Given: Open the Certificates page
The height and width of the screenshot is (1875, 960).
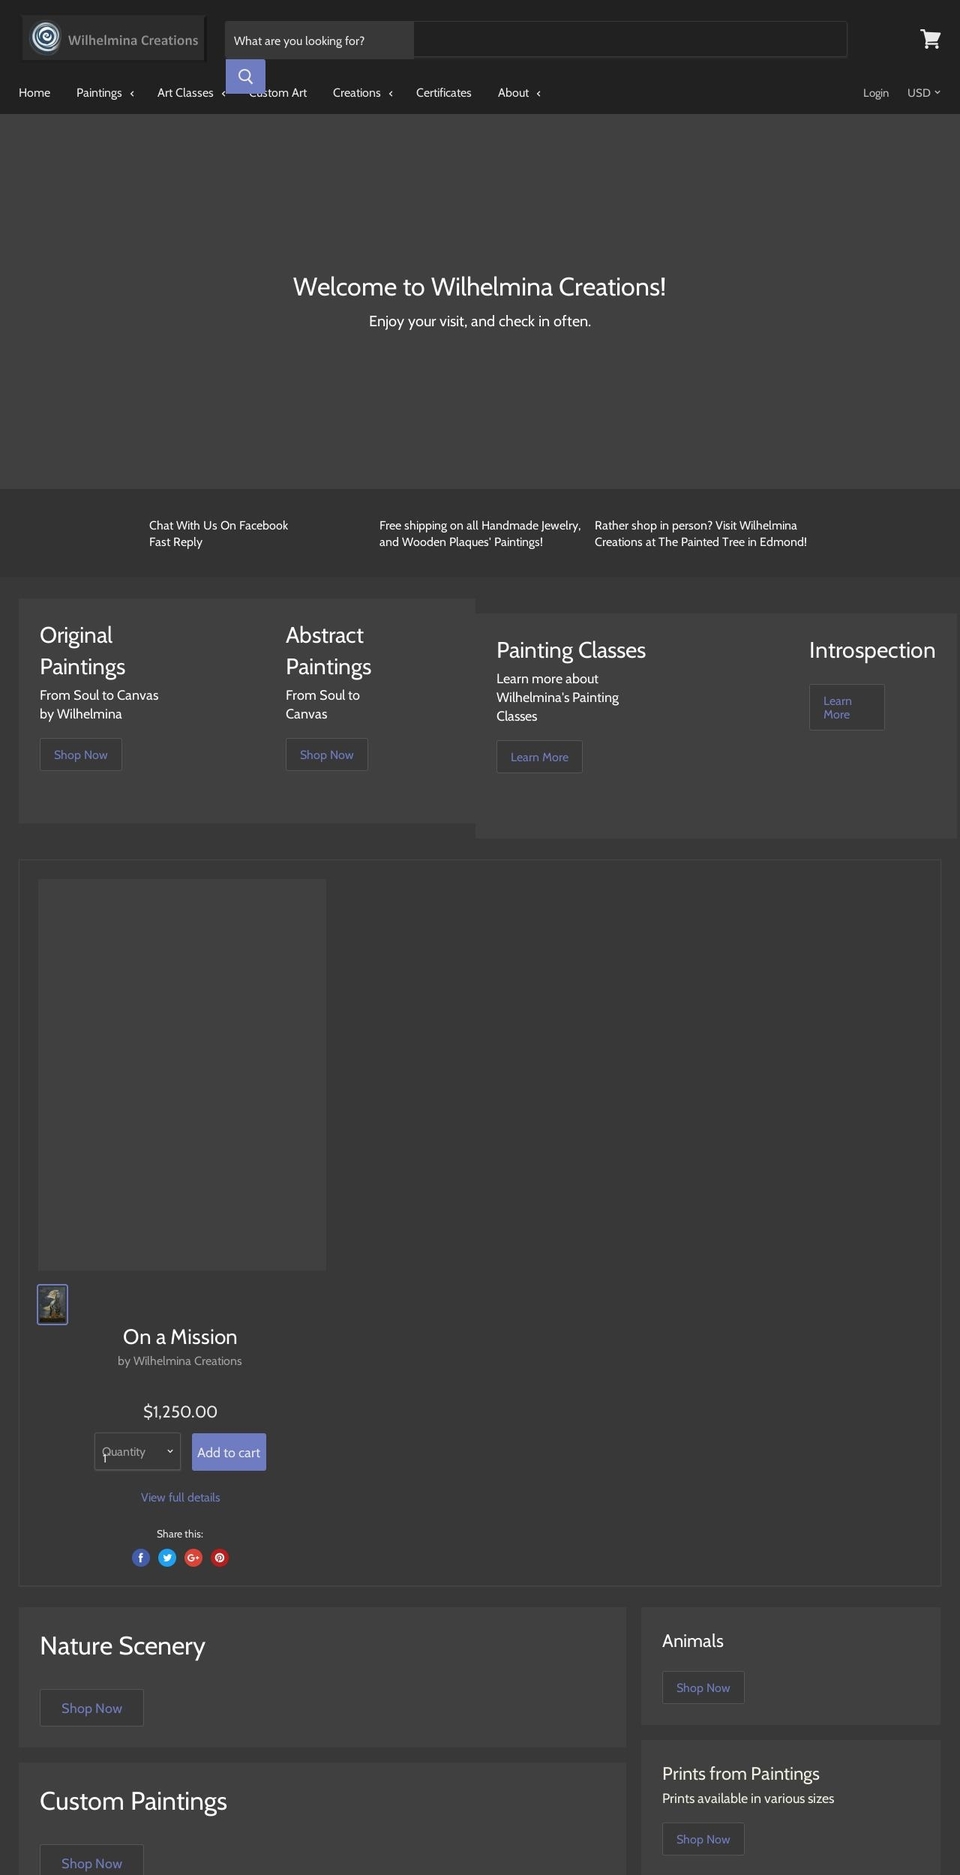Looking at the screenshot, I should click(443, 93).
